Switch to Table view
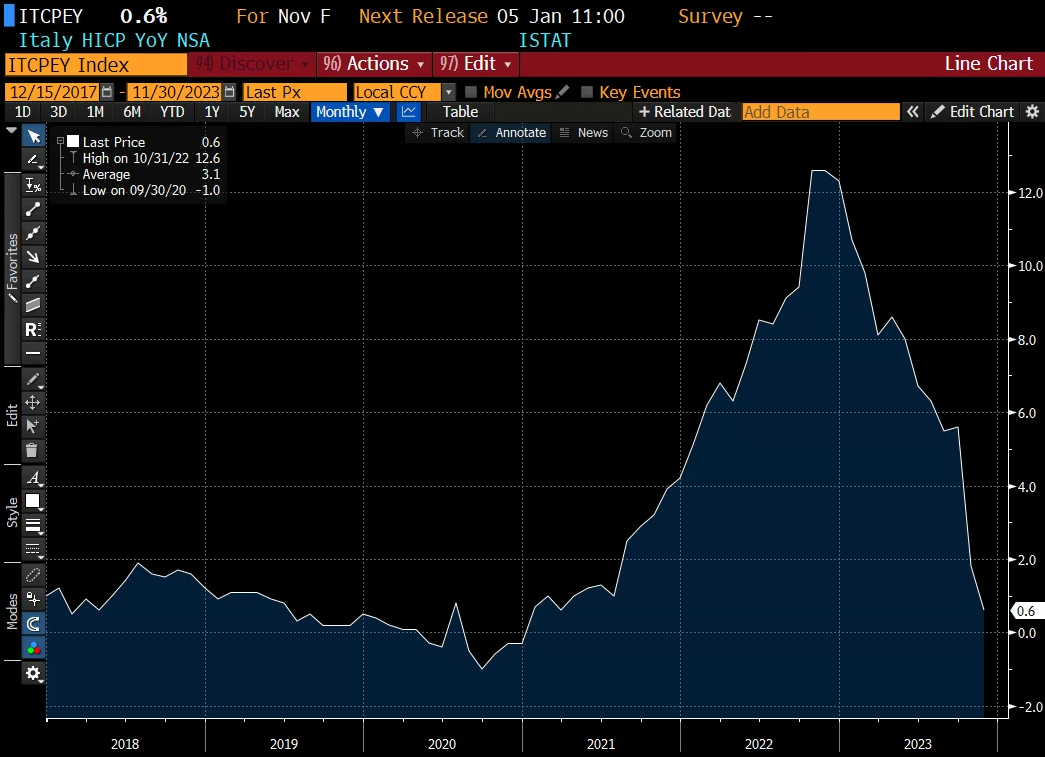This screenshot has width=1045, height=757. 461,112
